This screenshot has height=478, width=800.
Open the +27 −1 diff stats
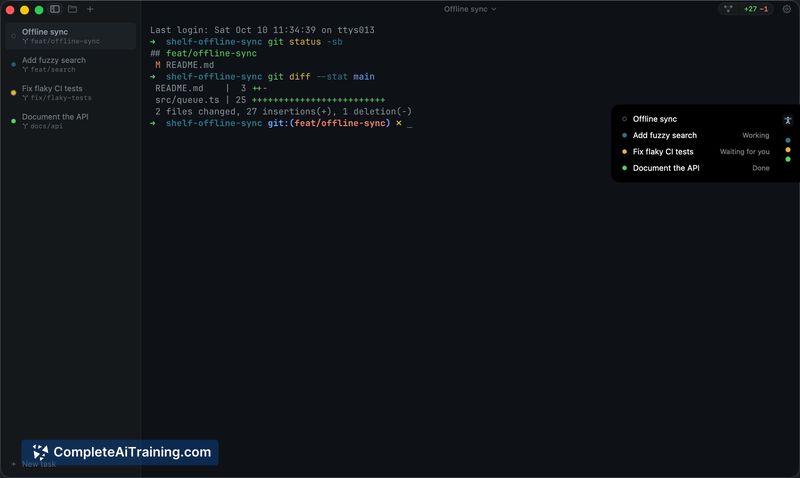(756, 9)
